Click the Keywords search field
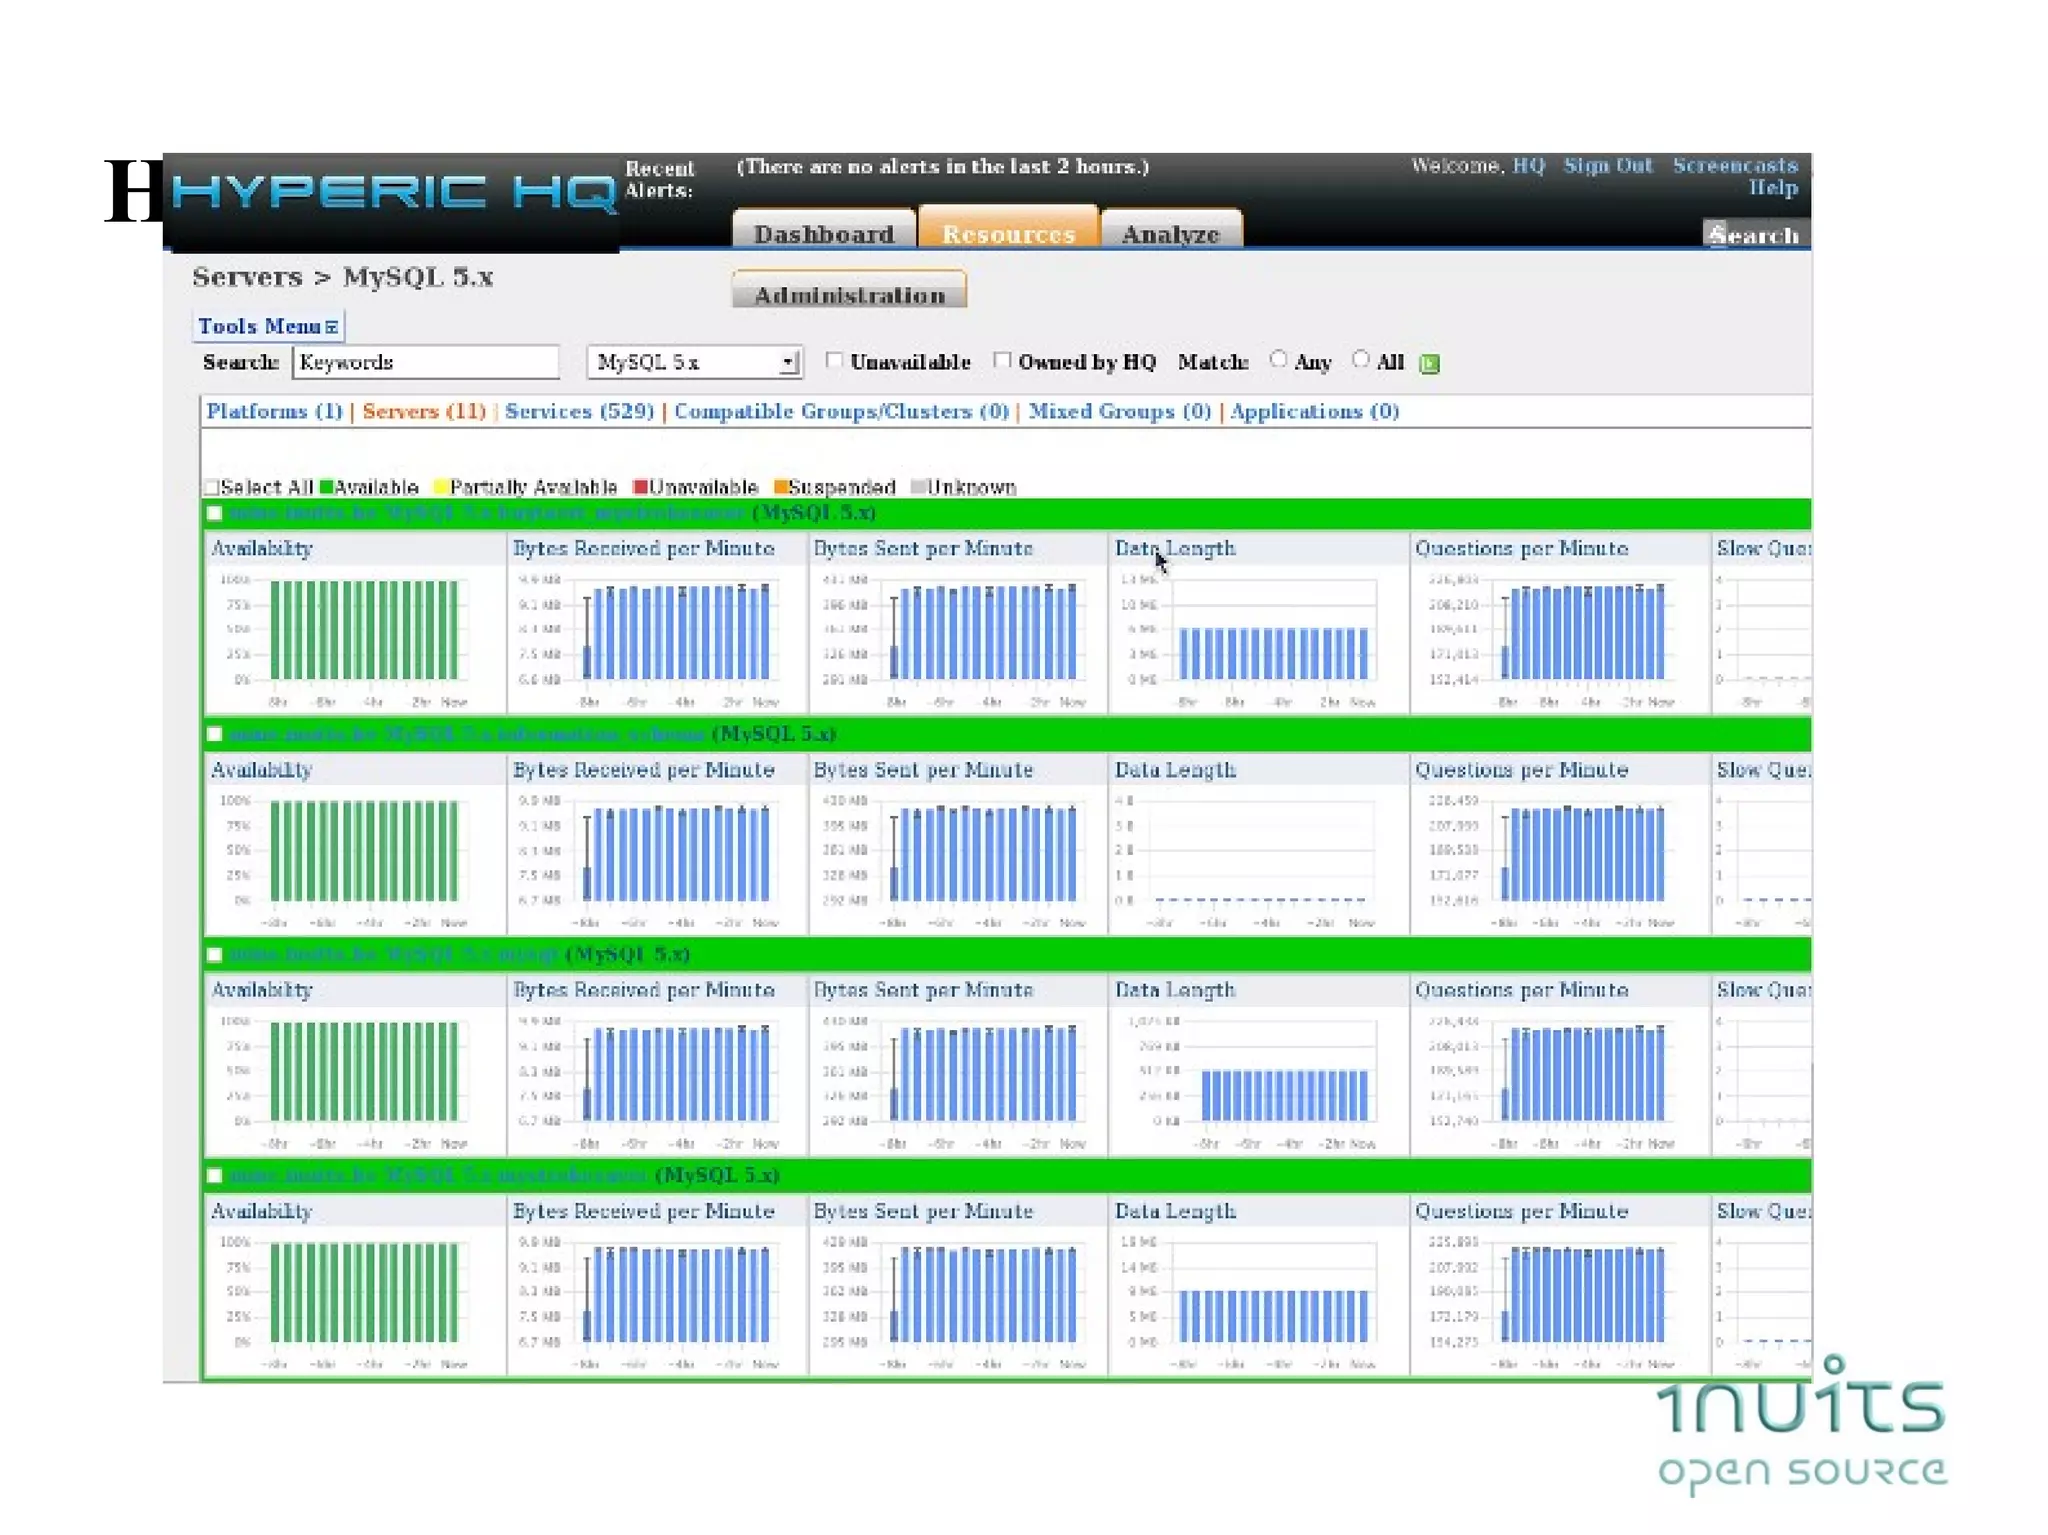The image size is (2048, 1535). [x=425, y=362]
